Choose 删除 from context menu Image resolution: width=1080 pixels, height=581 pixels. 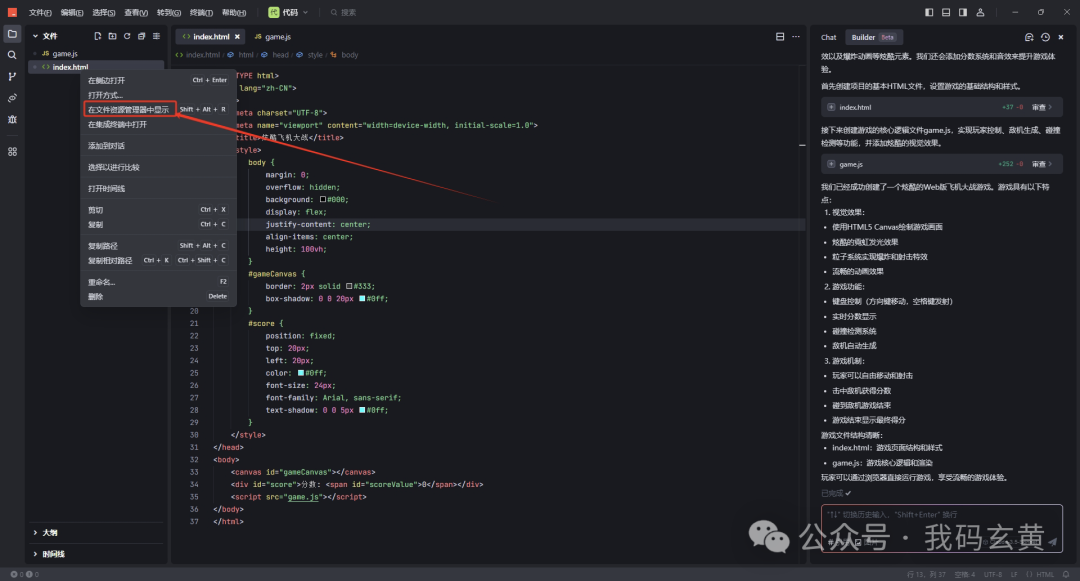pyautogui.click(x=158, y=297)
